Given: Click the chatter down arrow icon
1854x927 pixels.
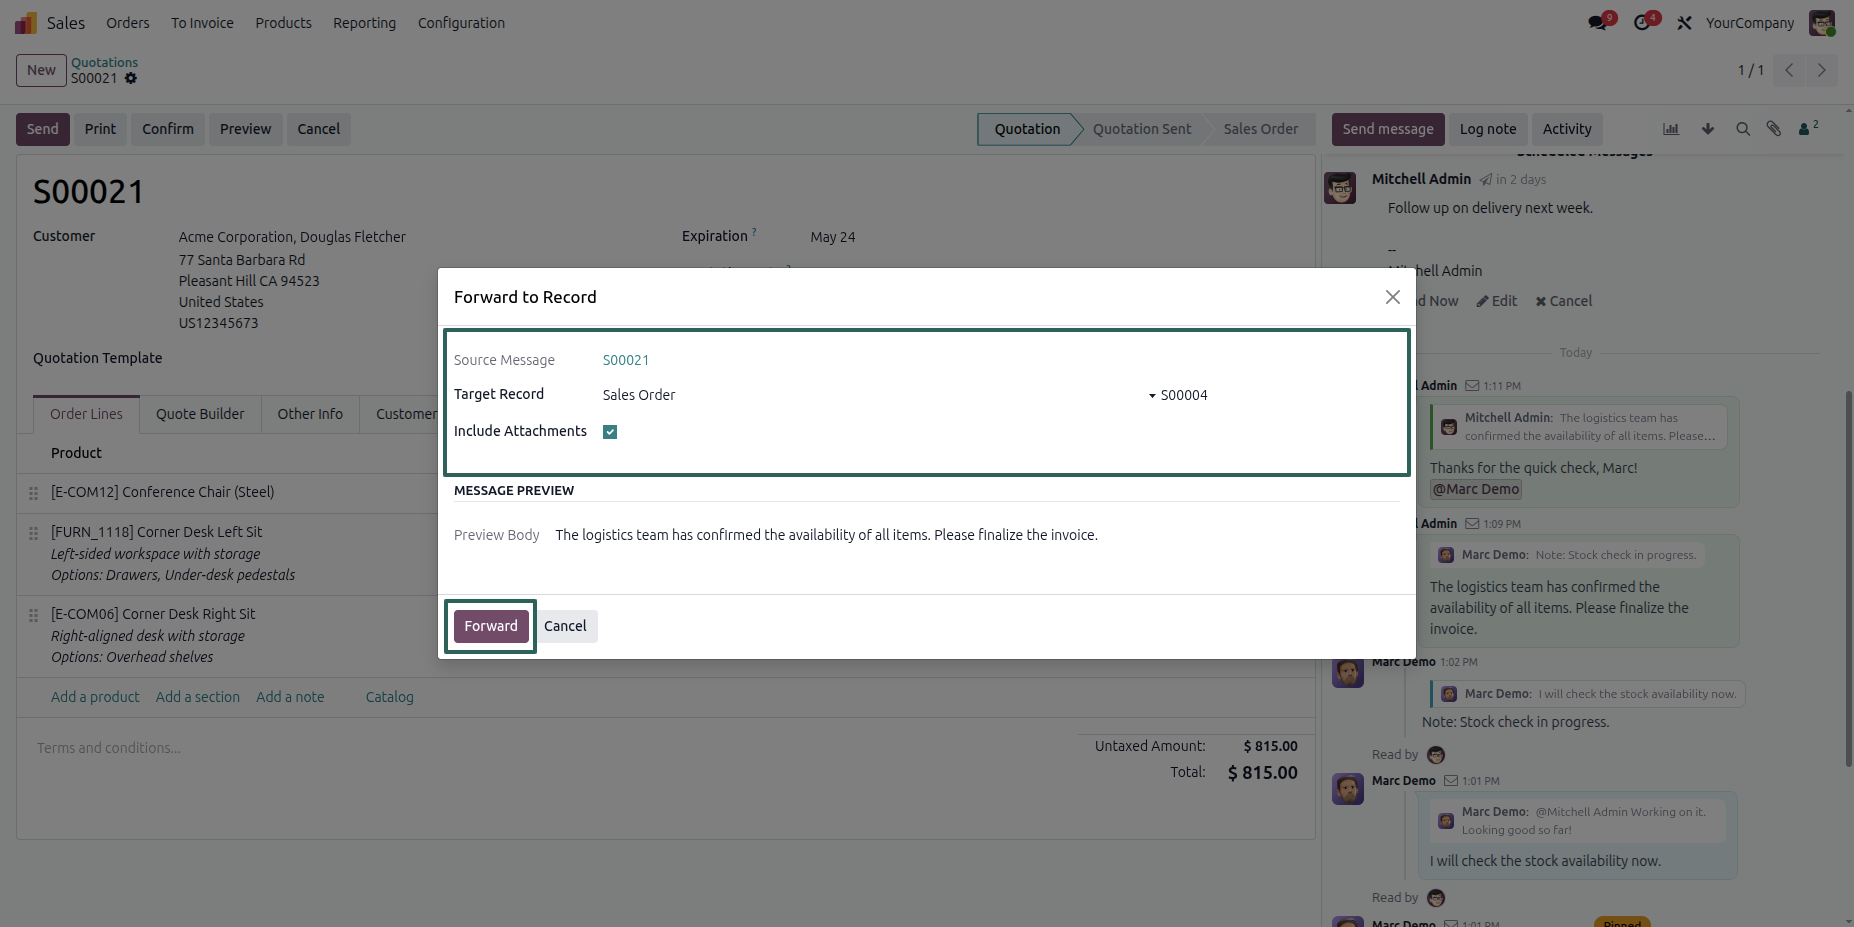Looking at the screenshot, I should [x=1708, y=129].
